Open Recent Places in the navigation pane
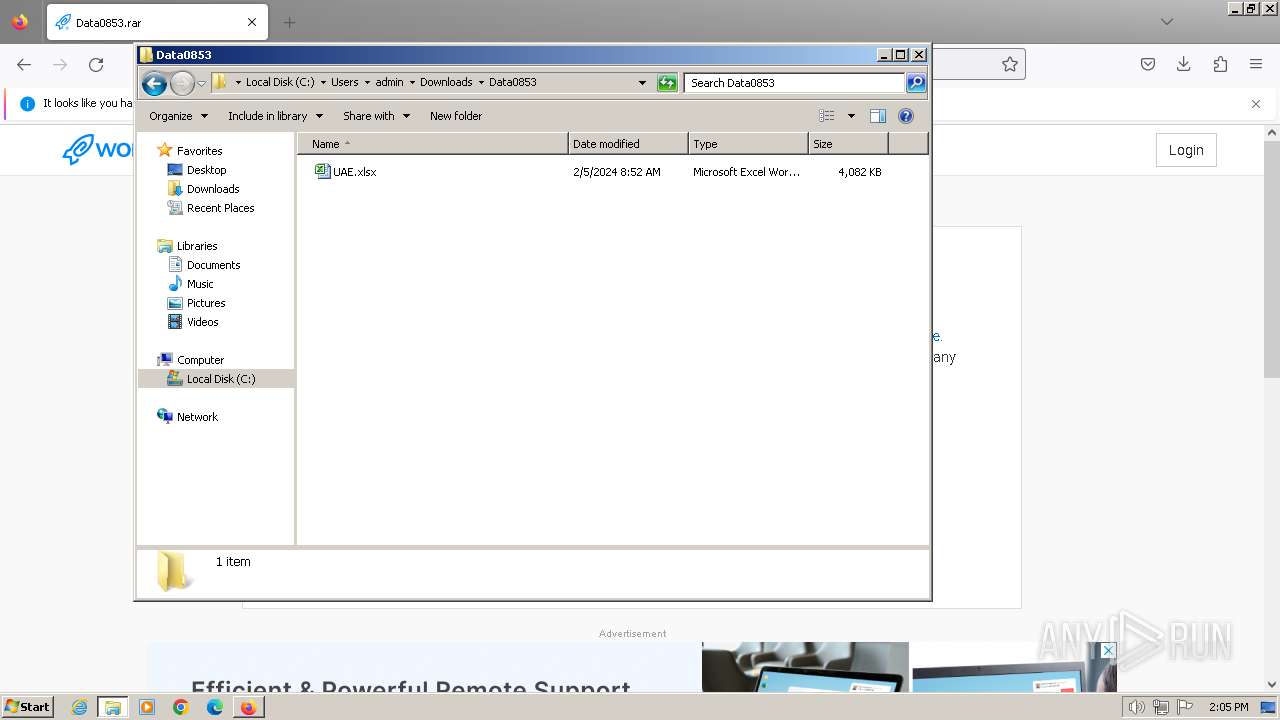The width and height of the screenshot is (1280, 720). click(220, 208)
